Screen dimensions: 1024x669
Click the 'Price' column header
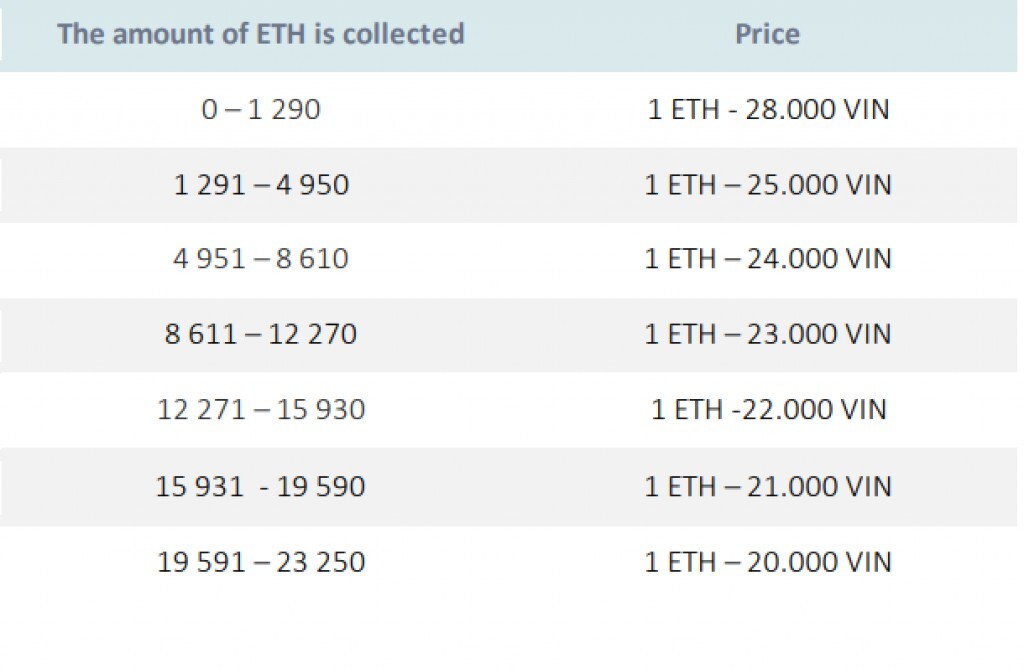tap(767, 34)
